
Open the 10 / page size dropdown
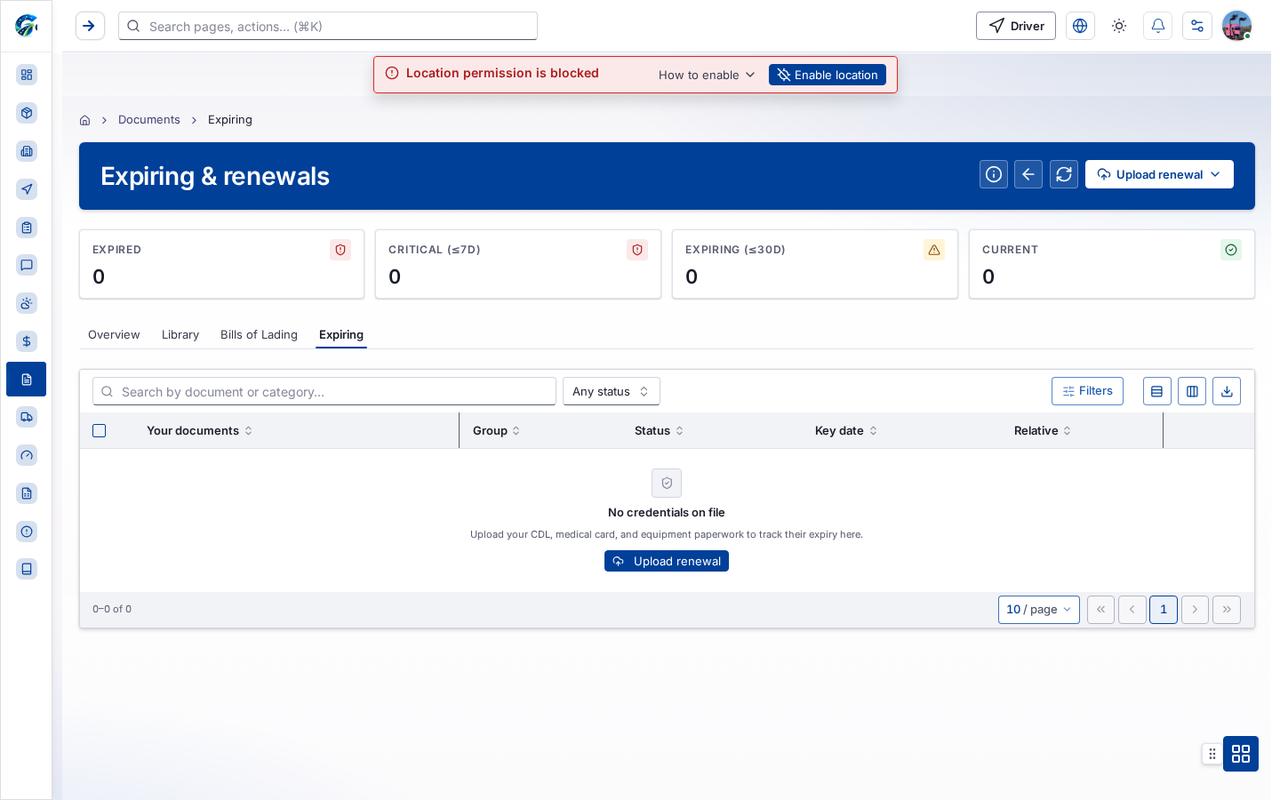point(1039,610)
